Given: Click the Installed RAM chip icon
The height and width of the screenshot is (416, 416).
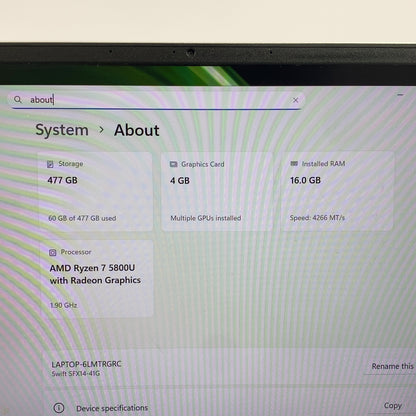Looking at the screenshot, I should pyautogui.click(x=294, y=163).
